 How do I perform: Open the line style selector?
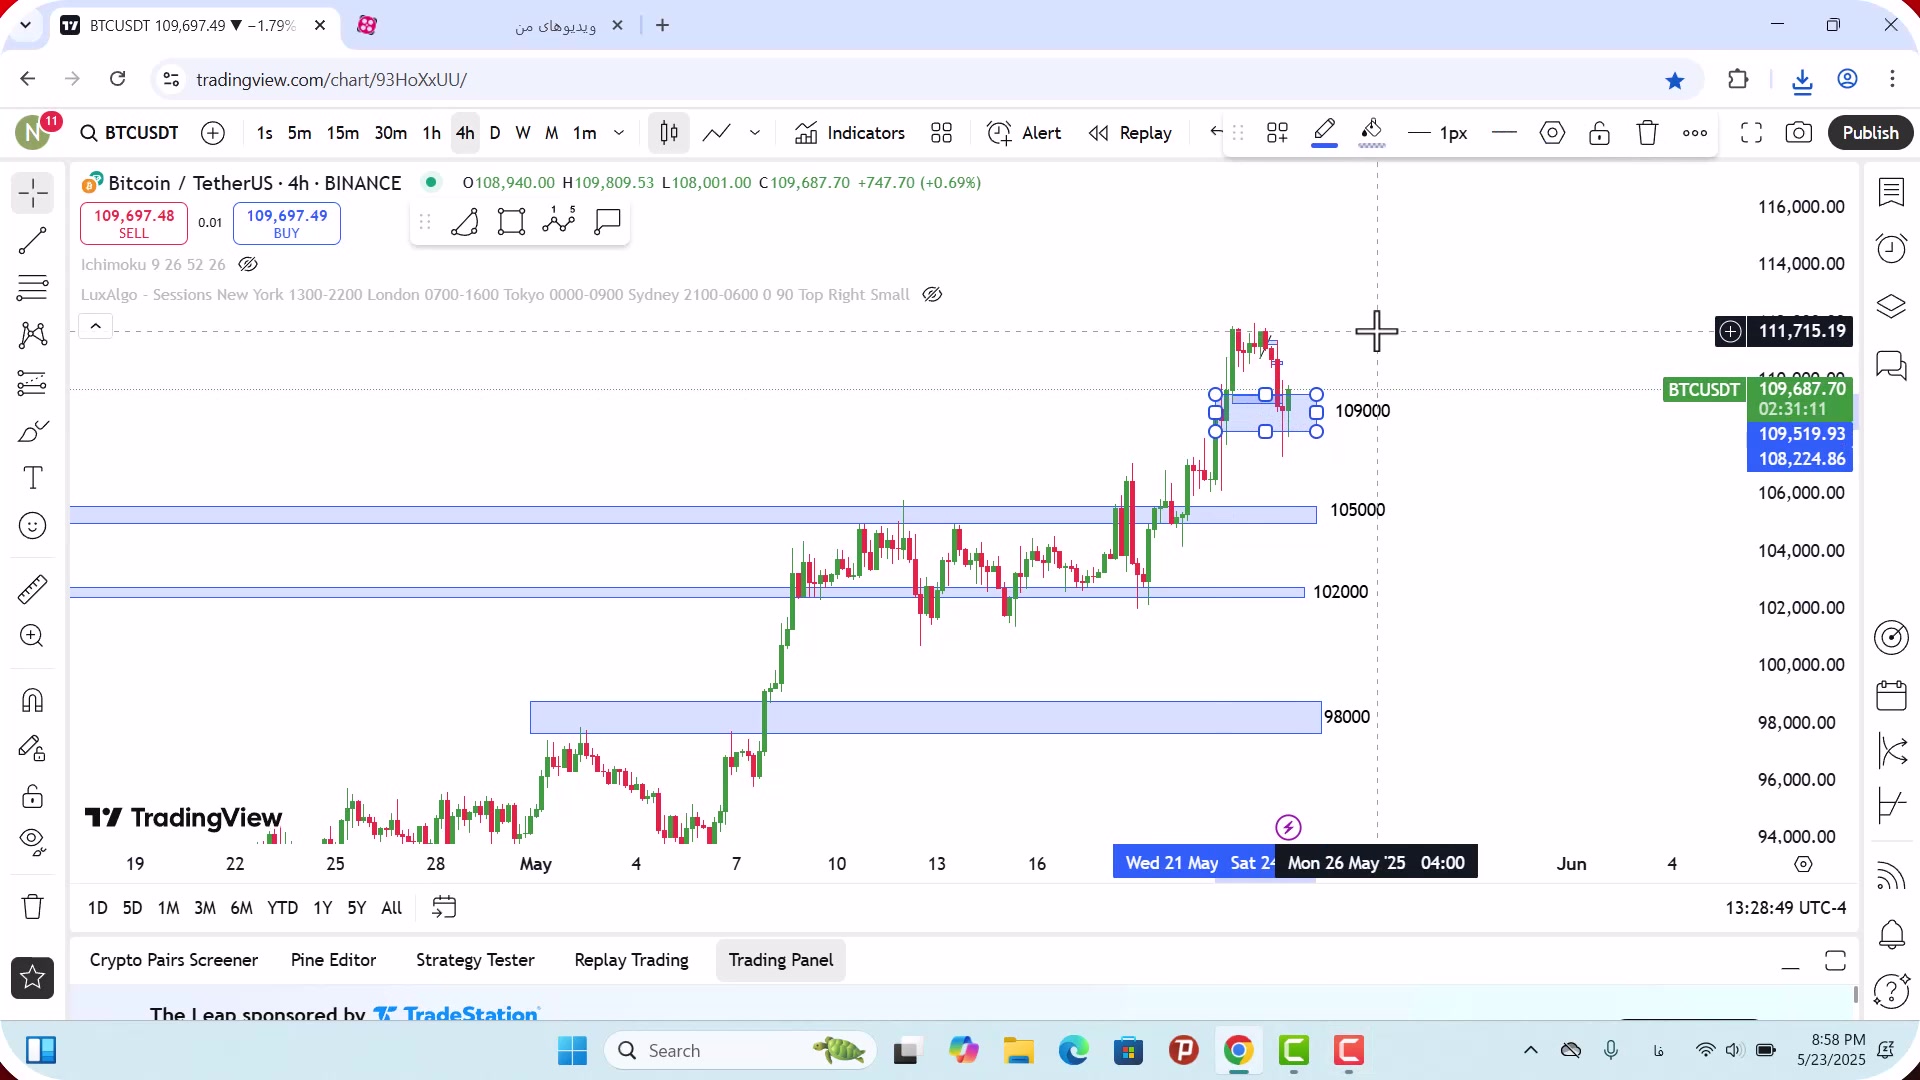click(1504, 133)
